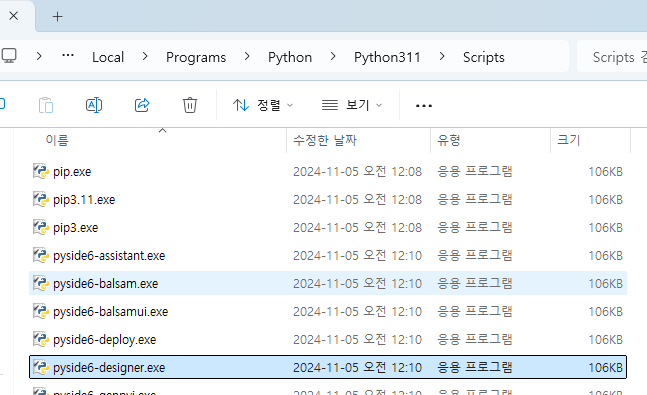647x395 pixels.
Task: Show hidden breadcrumb folders via ellipsis
Action: [68, 55]
